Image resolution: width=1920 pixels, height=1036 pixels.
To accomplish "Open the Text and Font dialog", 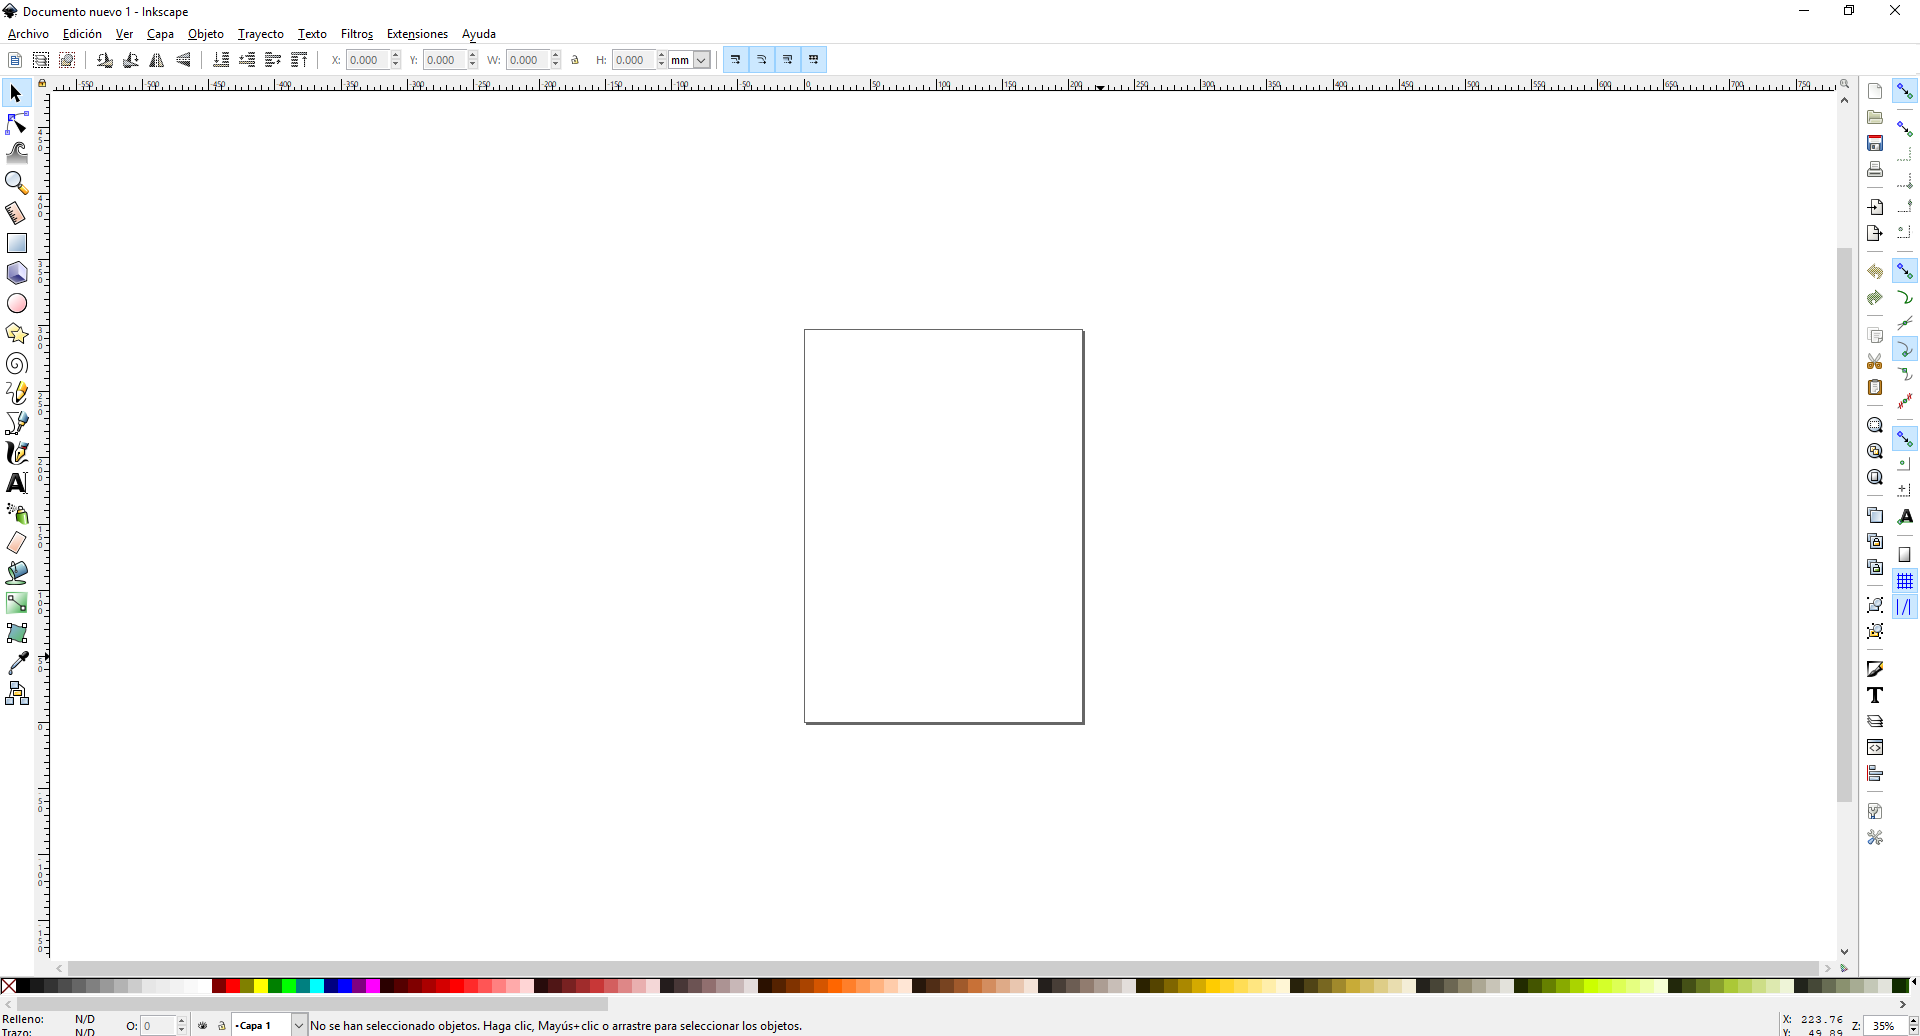I will coord(1875,695).
